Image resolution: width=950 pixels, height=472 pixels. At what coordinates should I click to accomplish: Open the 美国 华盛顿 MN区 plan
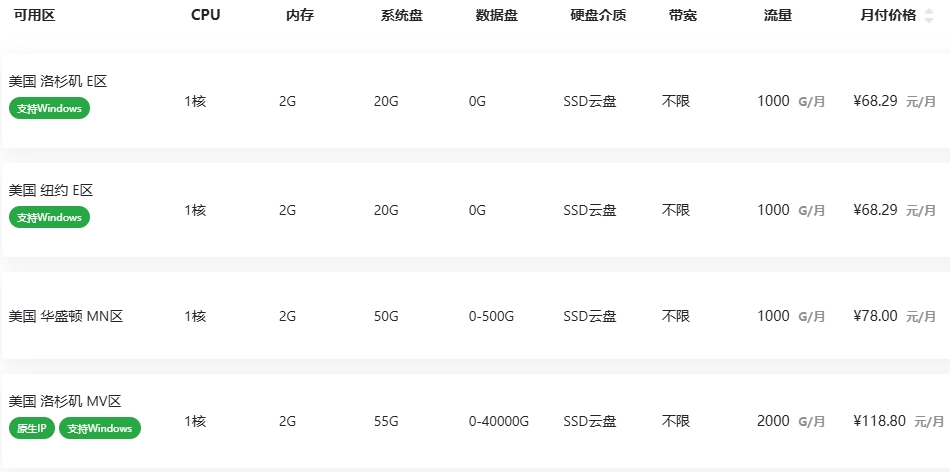66,316
